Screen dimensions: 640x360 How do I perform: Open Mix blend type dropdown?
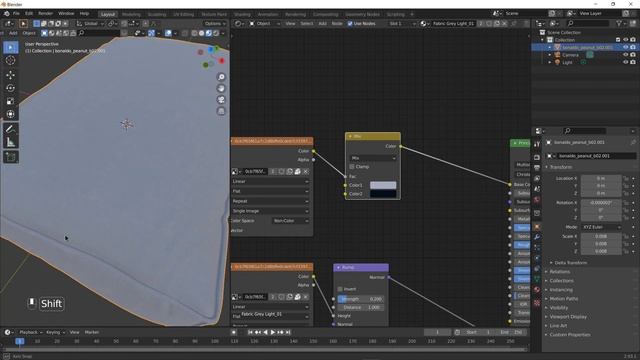coord(373,158)
